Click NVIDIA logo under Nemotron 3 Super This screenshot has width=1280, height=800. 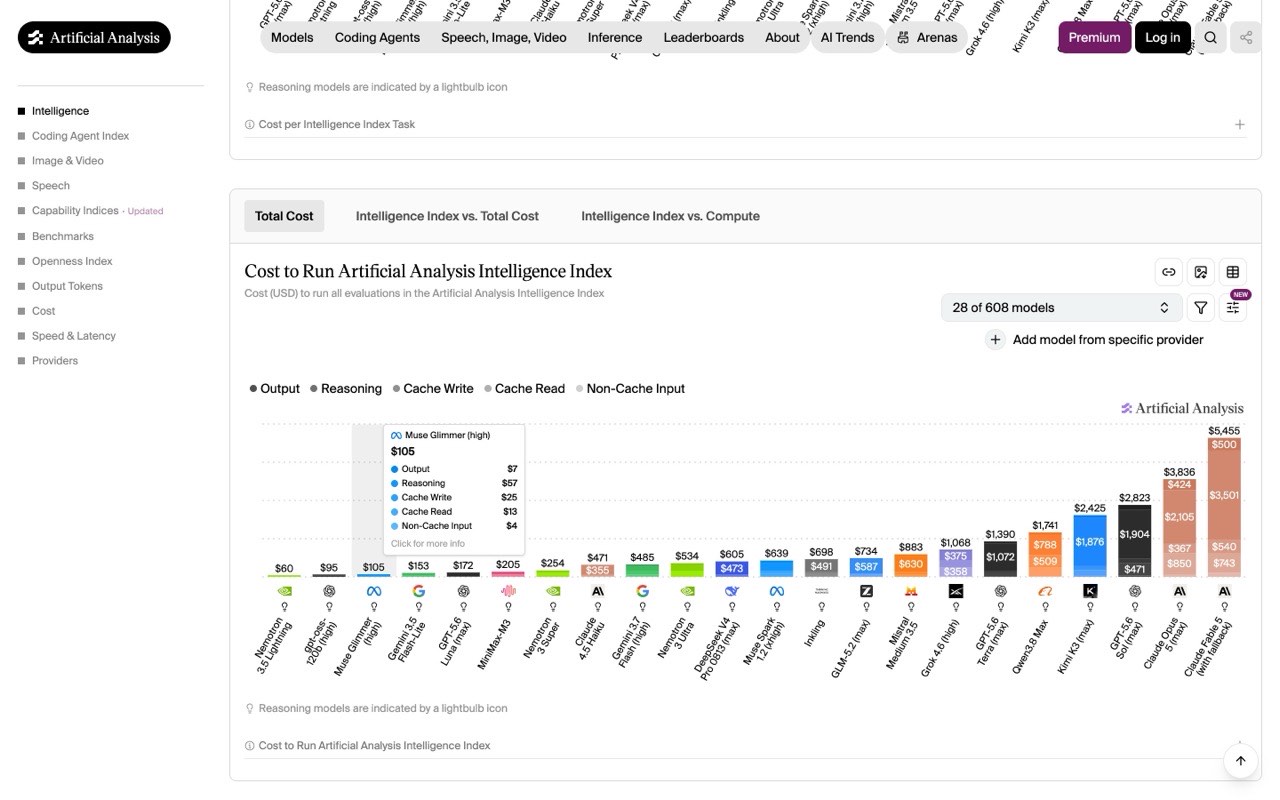[553, 591]
